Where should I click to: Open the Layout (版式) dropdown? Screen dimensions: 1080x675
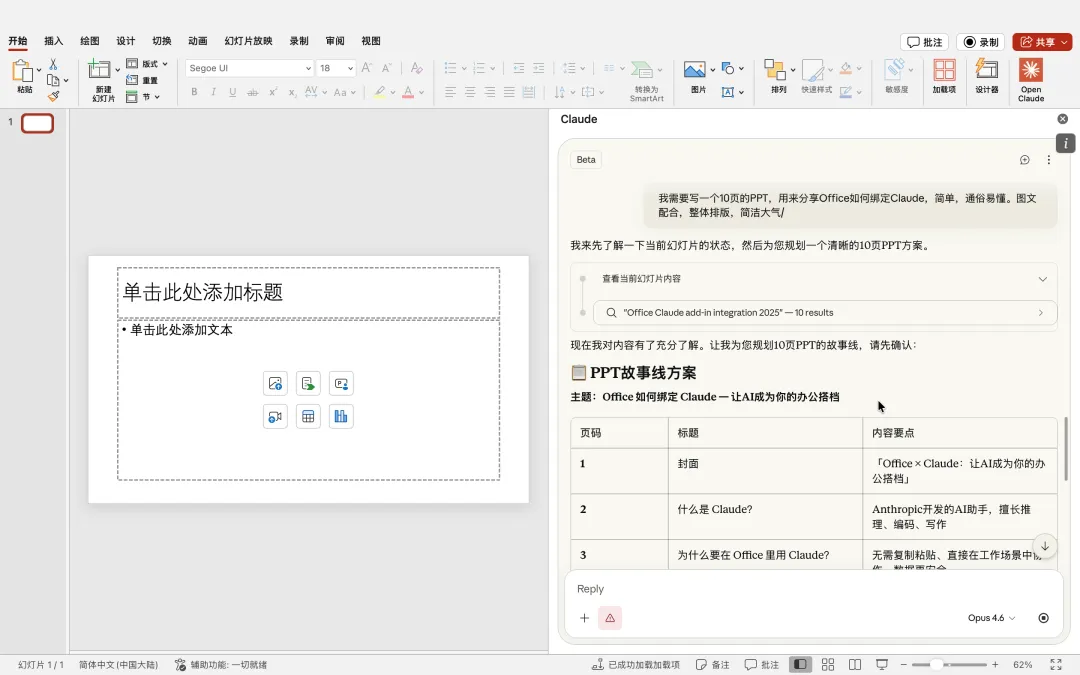147,63
